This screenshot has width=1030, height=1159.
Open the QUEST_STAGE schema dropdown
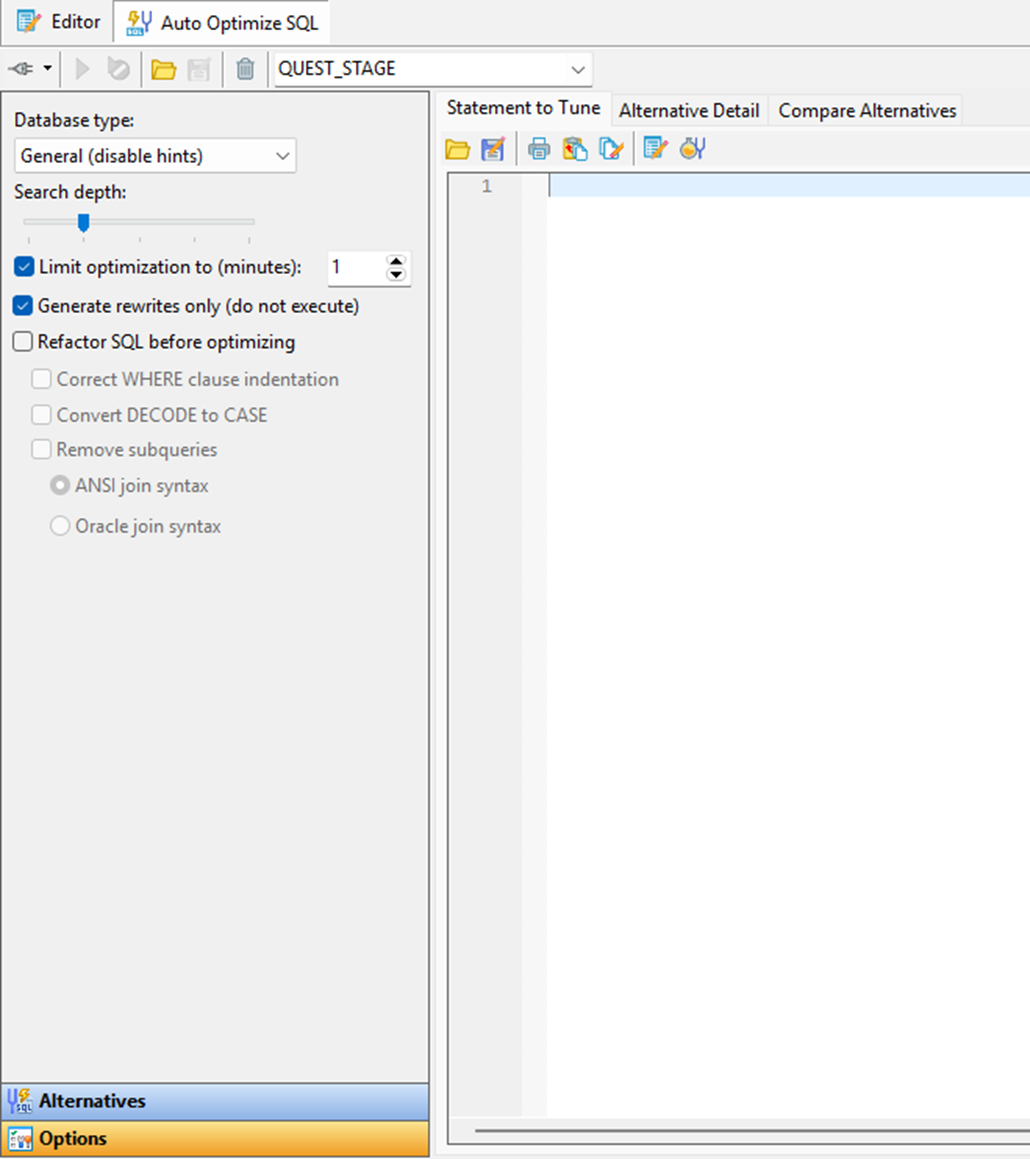pyautogui.click(x=577, y=69)
